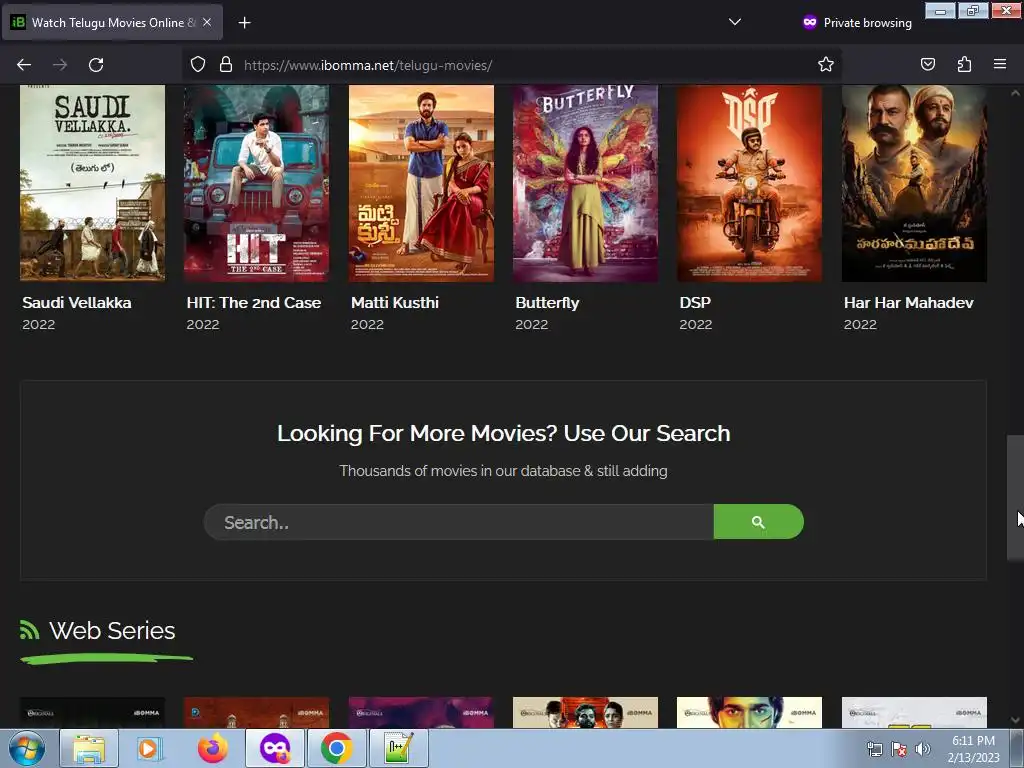Viewport: 1024px width, 768px height.
Task: Open the Matti Kusthi poster
Action: [x=421, y=184]
